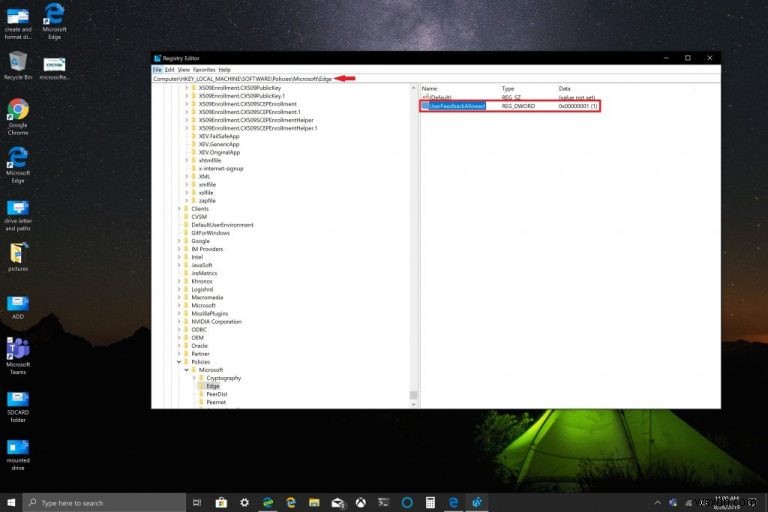Open the microsofte... desktop file beside Recycle Bin
This screenshot has height=512, width=768.
[x=54, y=69]
